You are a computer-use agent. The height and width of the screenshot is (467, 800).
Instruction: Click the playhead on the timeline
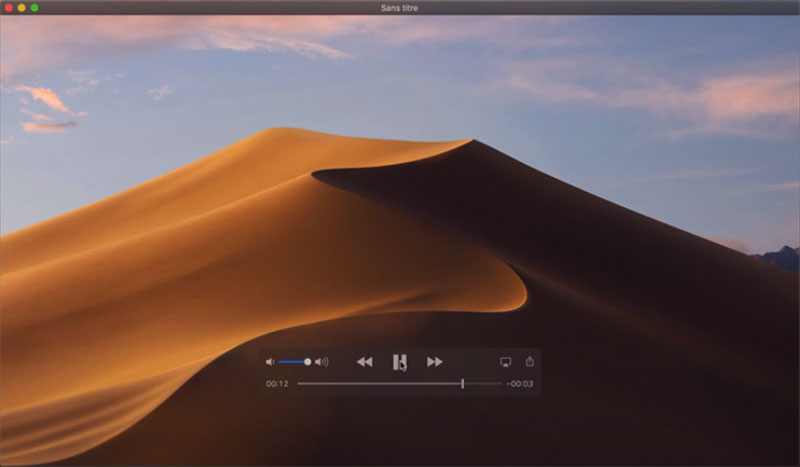click(x=462, y=383)
